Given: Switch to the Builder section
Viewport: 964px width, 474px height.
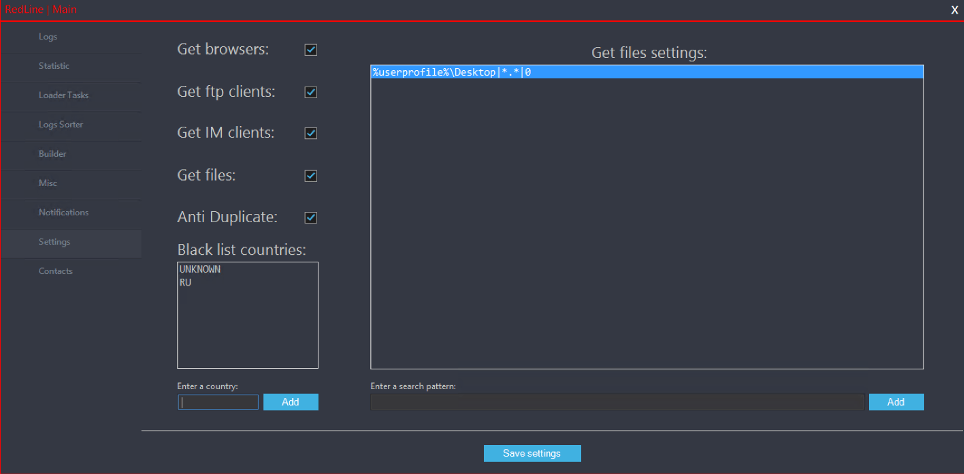Looking at the screenshot, I should tap(52, 154).
